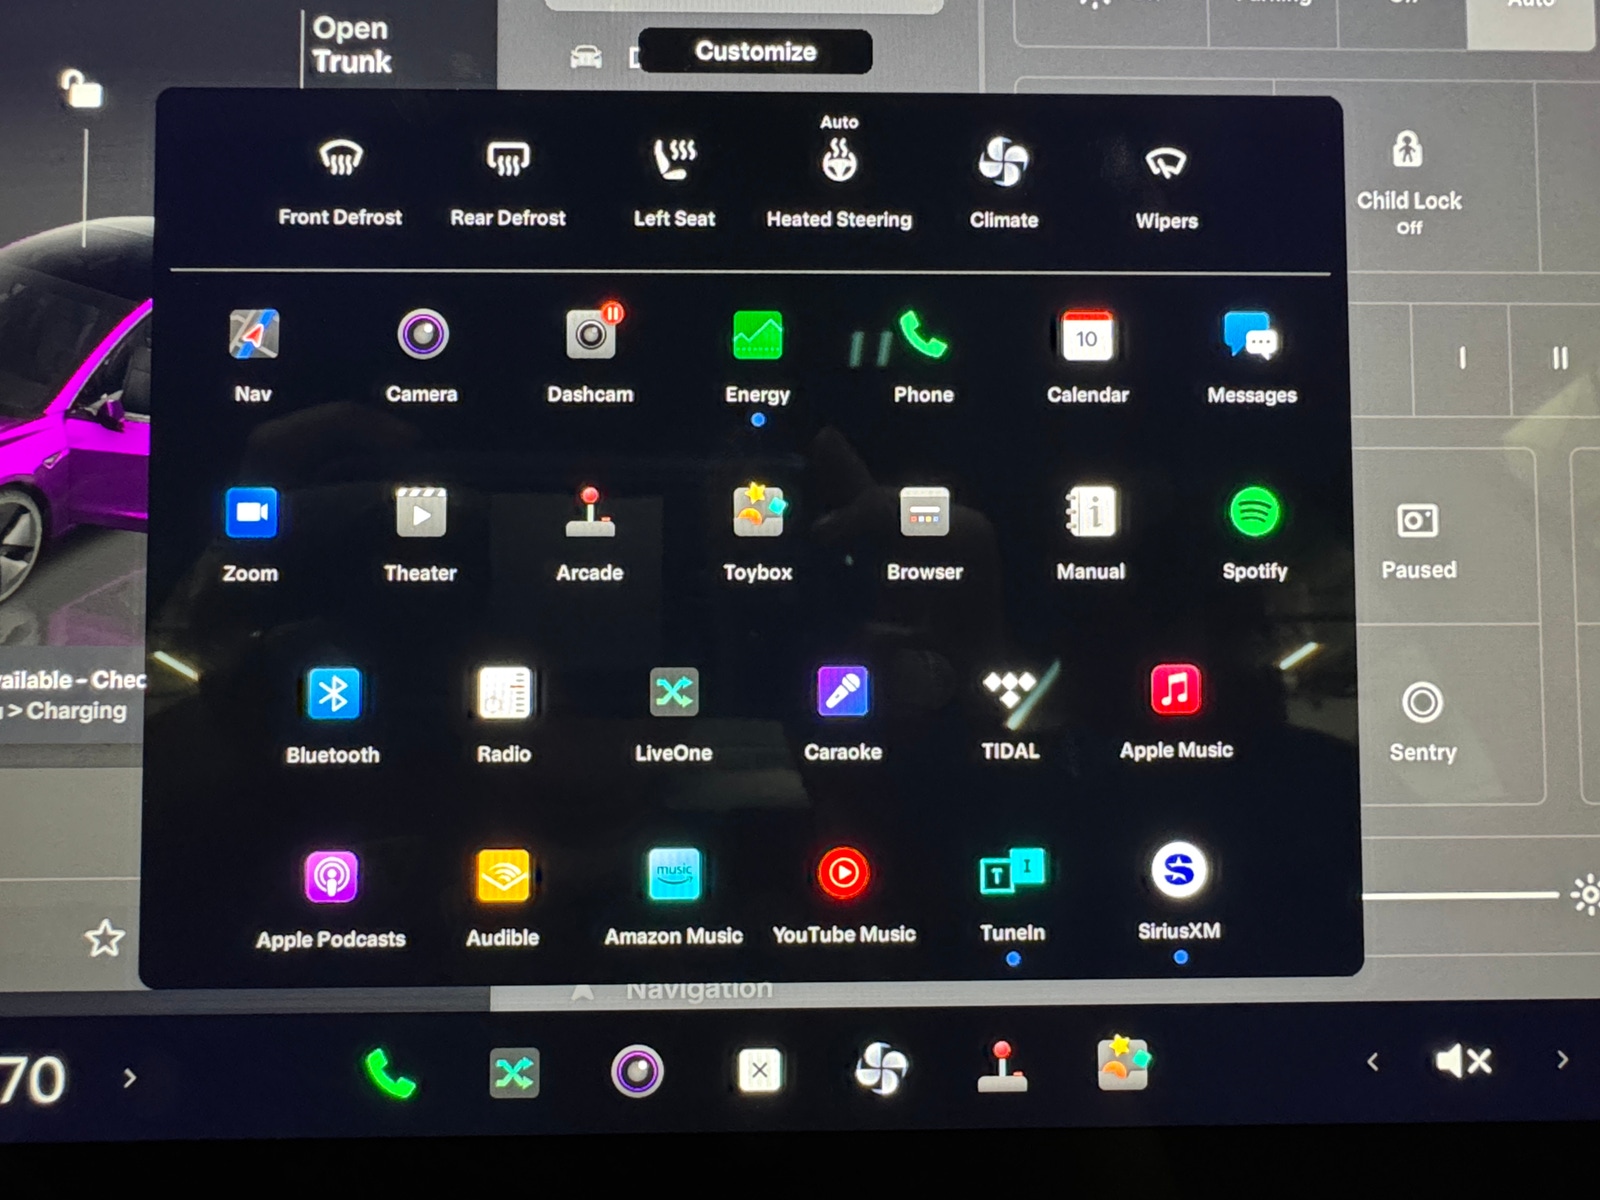Open Apple Music

pyautogui.click(x=1176, y=689)
